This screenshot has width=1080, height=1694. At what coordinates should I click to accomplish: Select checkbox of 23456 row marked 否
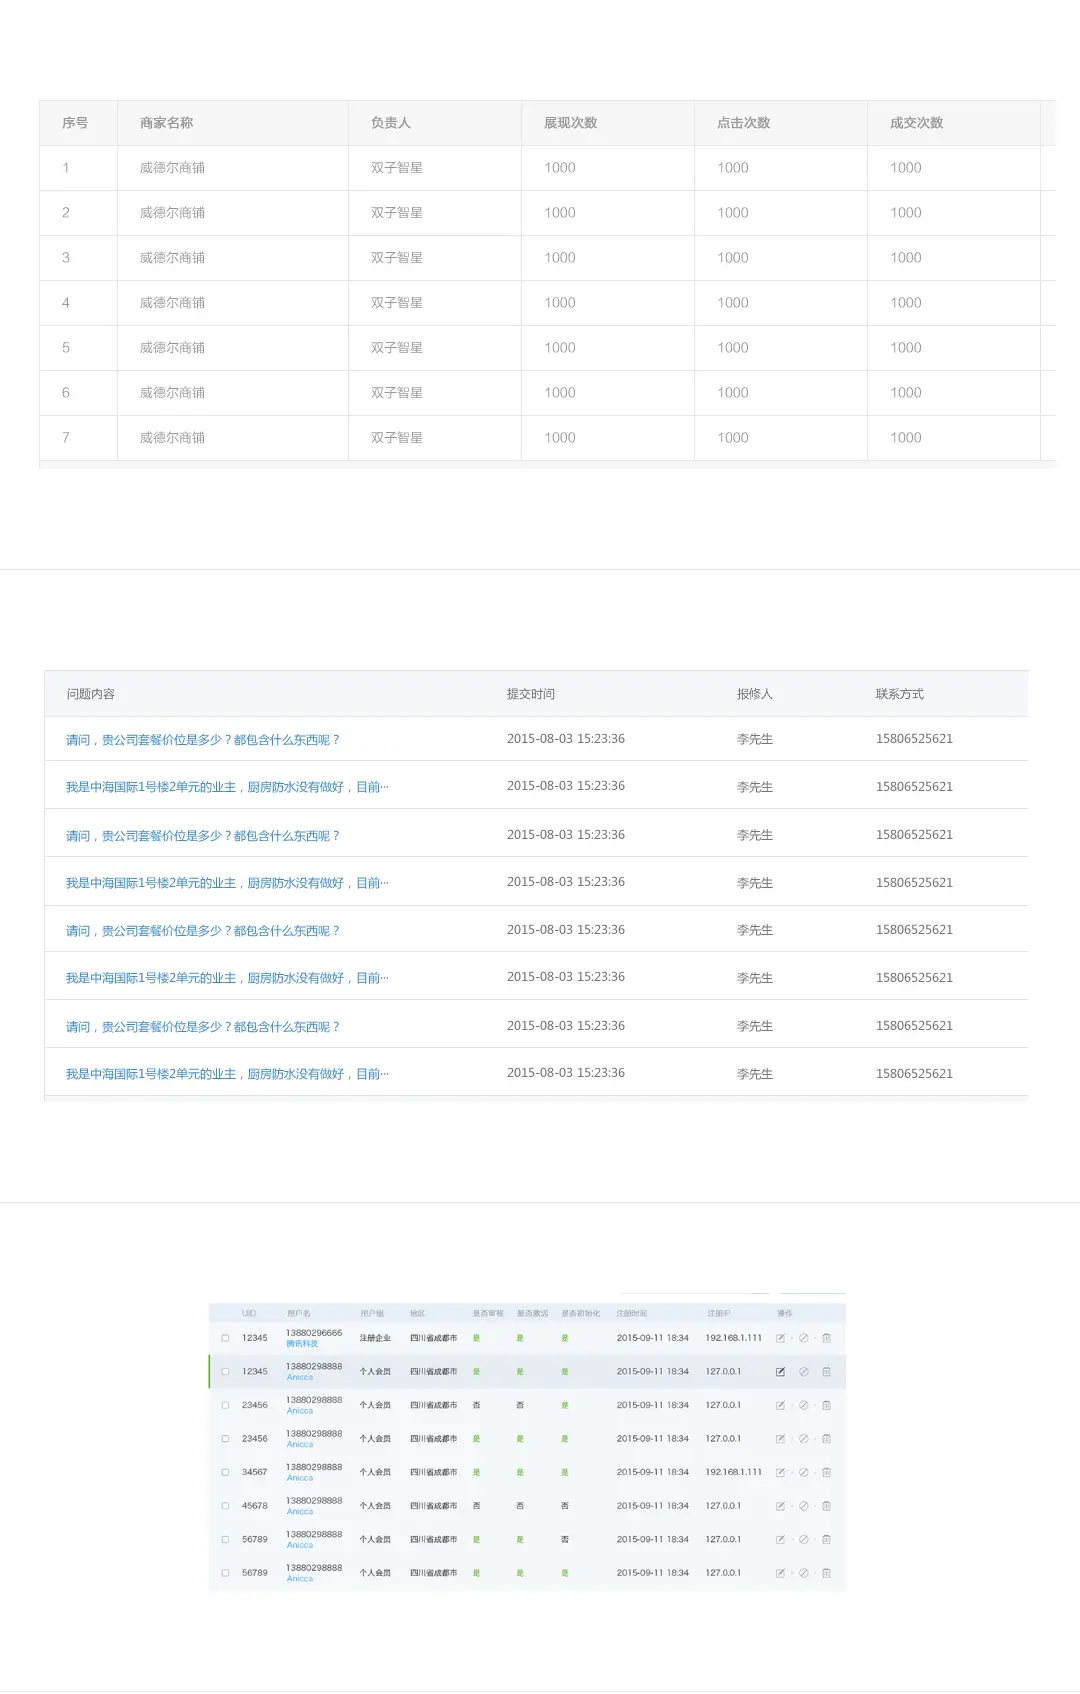click(225, 1405)
